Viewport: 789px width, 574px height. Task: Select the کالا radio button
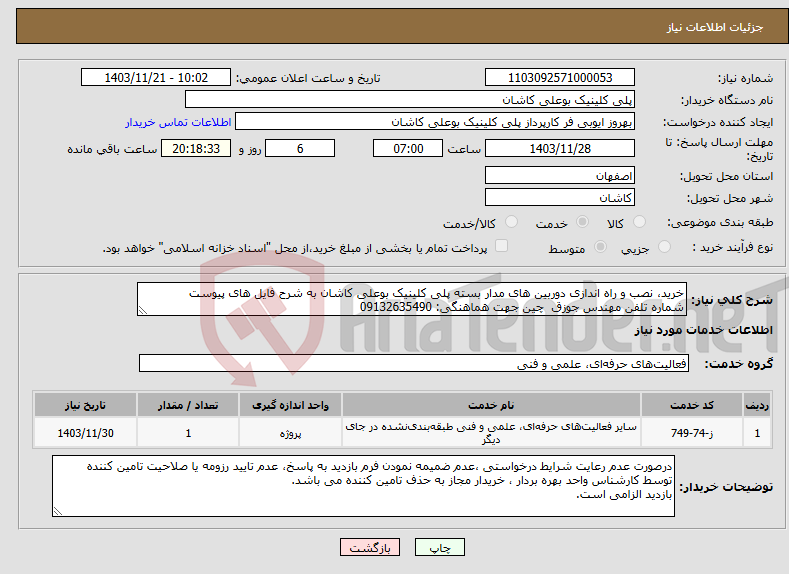click(639, 222)
